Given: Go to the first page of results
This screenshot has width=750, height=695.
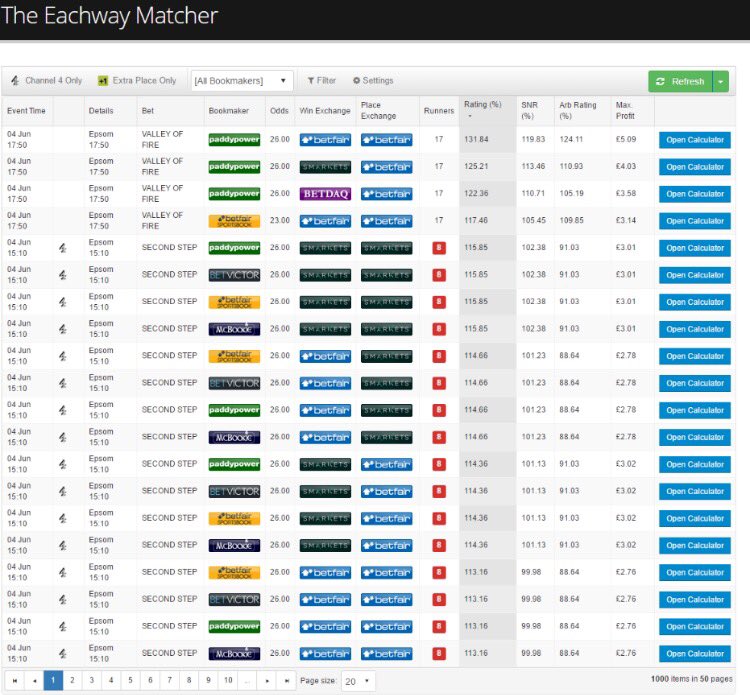Looking at the screenshot, I should [15, 681].
